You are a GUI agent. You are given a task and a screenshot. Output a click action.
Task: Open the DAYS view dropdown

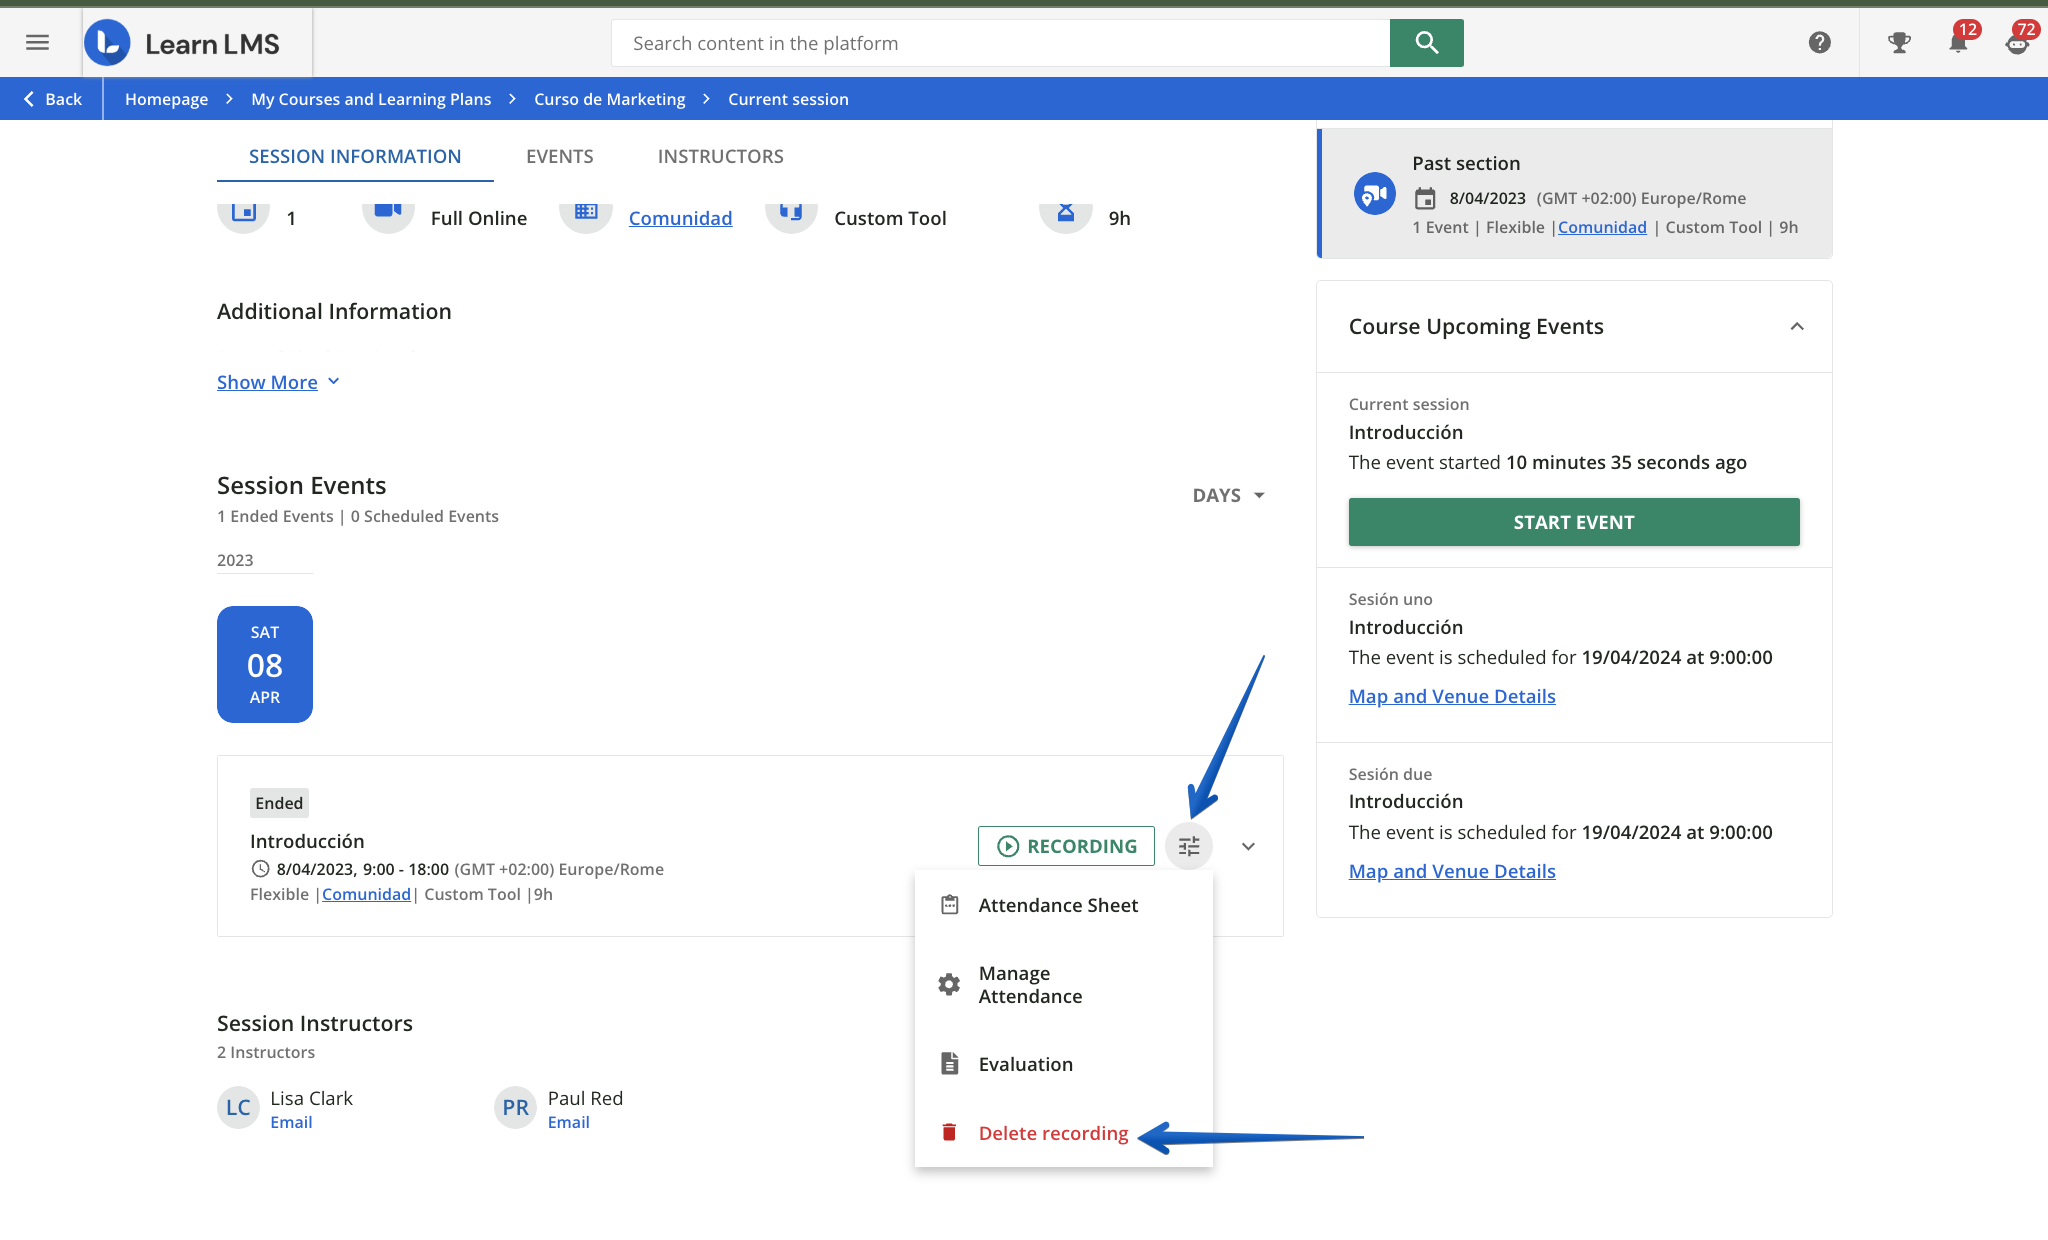[1228, 495]
